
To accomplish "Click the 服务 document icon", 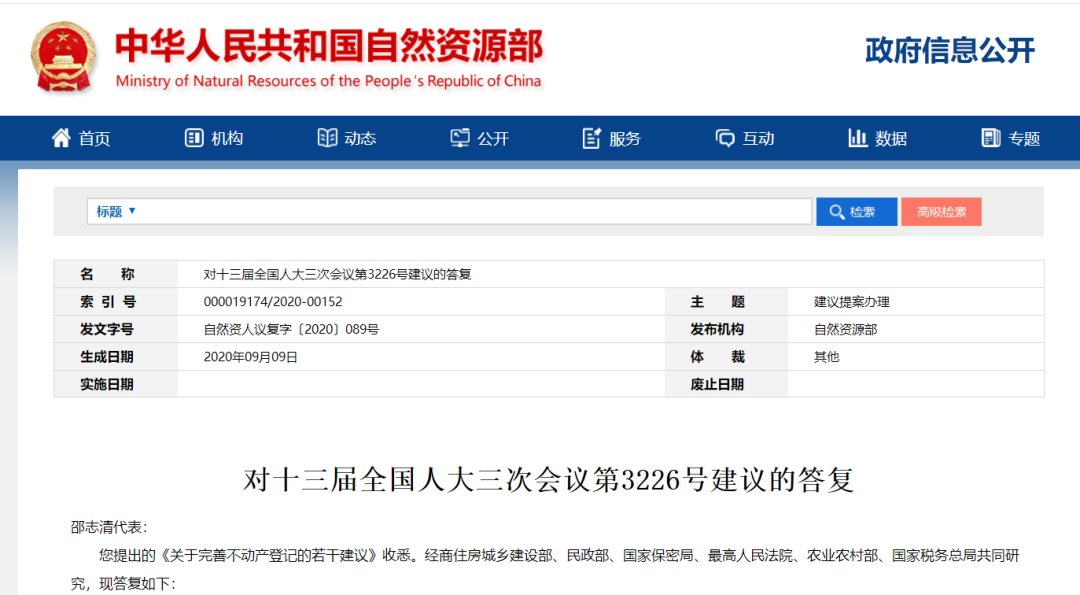I will [592, 138].
